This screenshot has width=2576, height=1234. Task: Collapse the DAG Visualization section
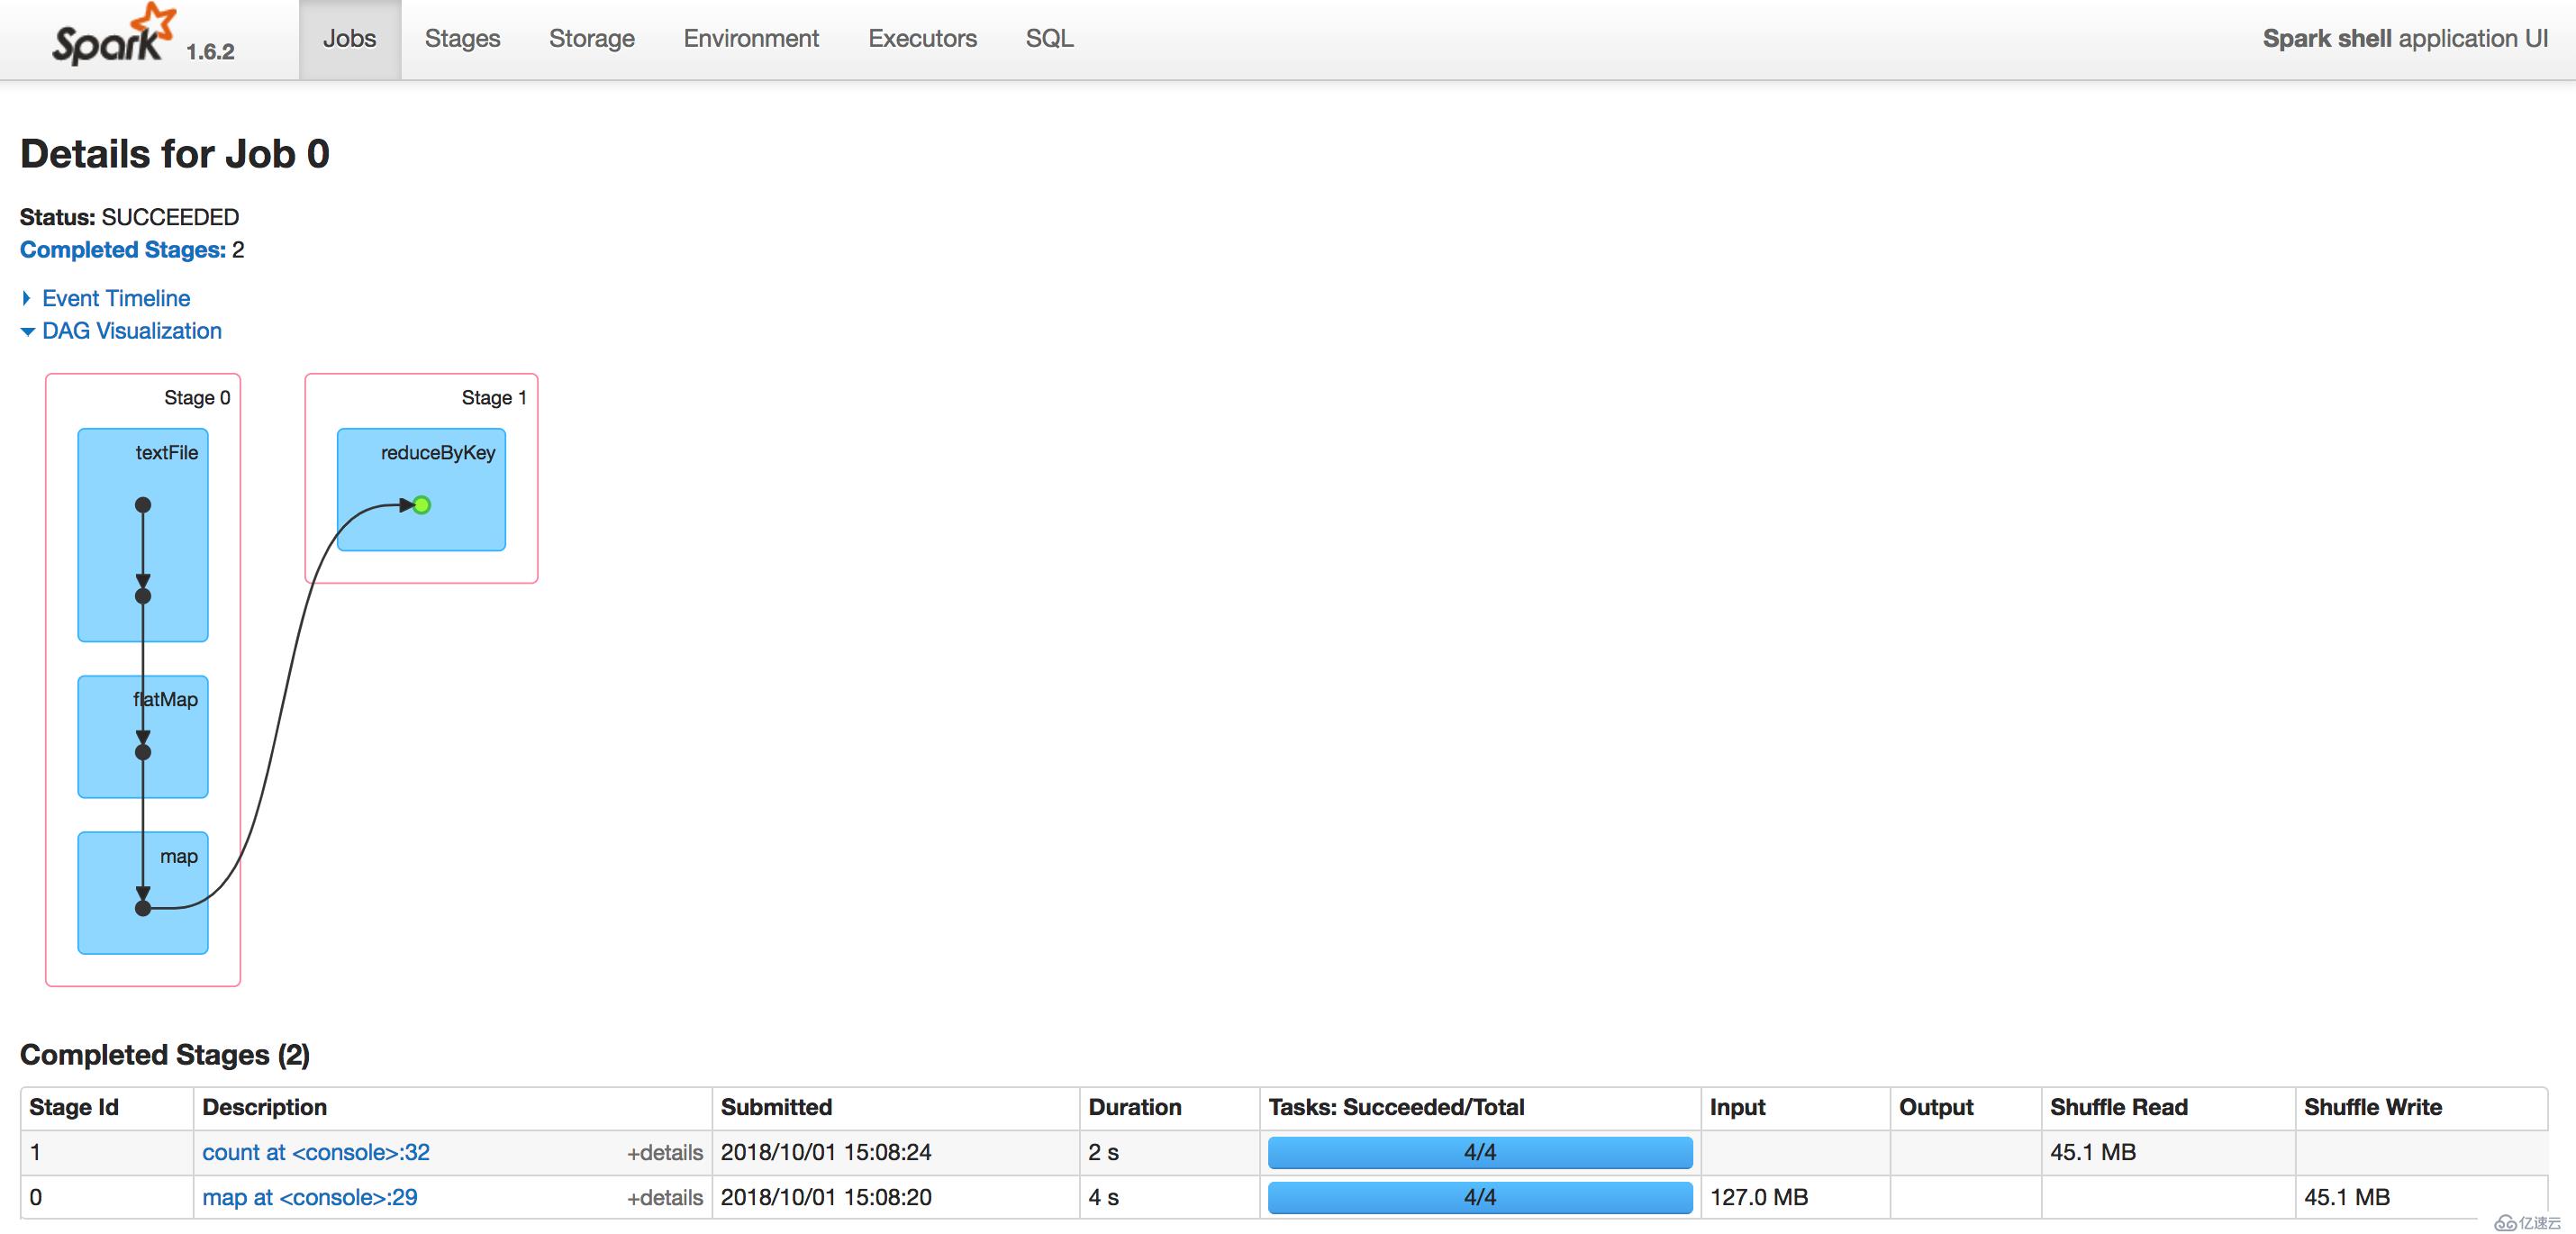(x=132, y=331)
